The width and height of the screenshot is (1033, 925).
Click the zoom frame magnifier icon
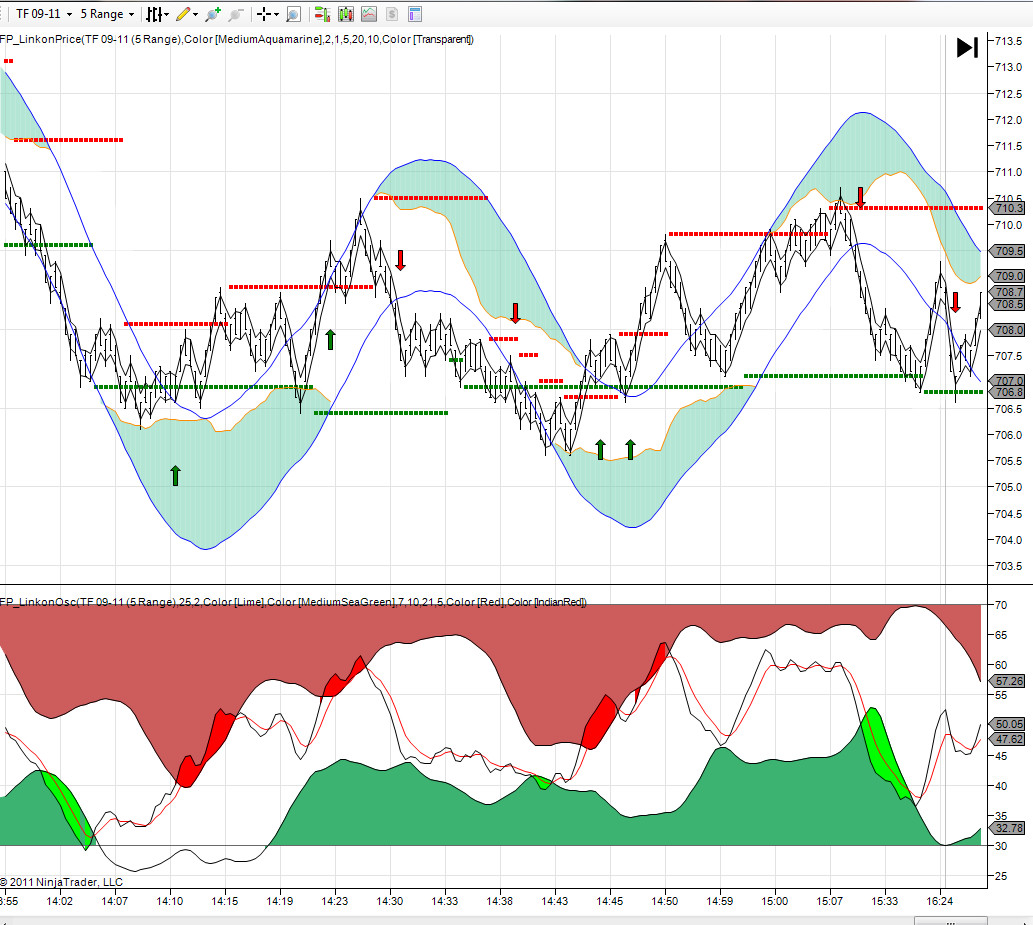point(293,14)
